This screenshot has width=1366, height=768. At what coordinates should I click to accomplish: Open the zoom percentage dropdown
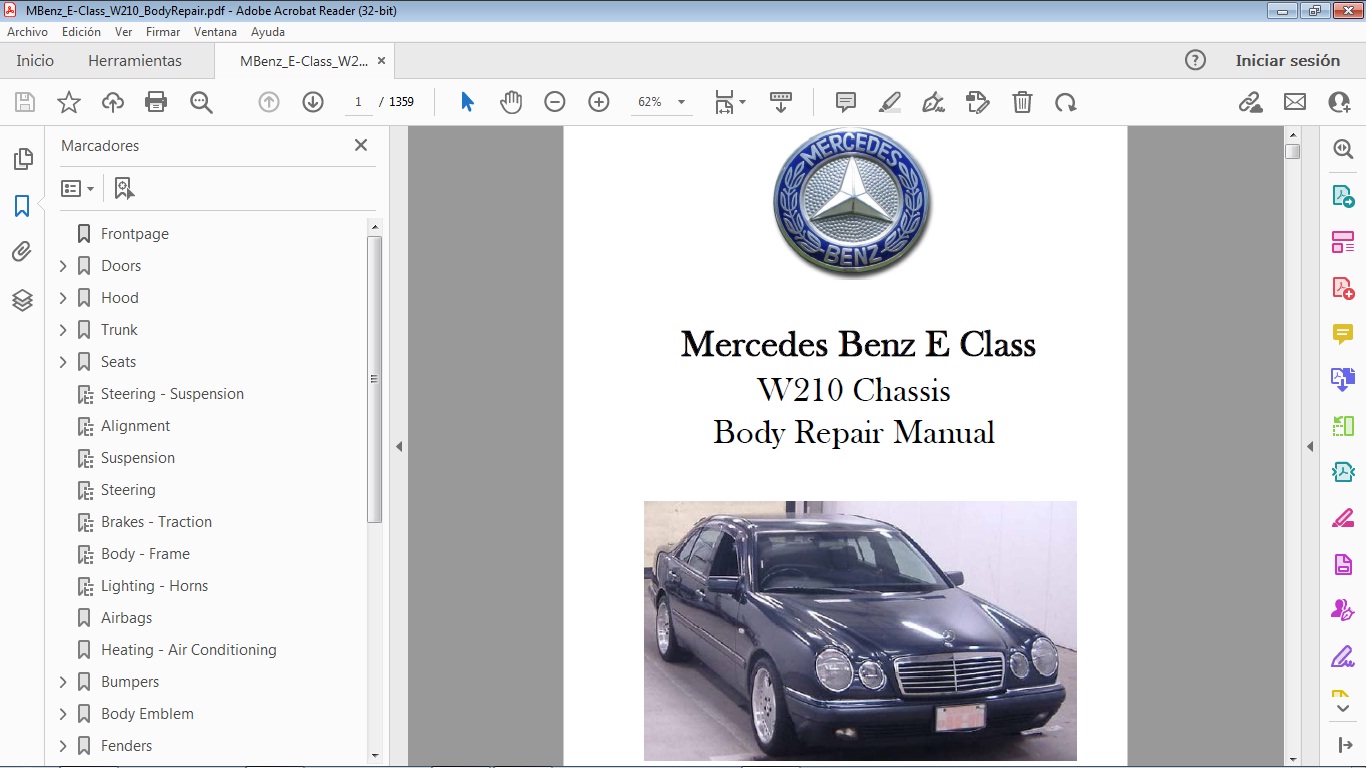click(680, 101)
